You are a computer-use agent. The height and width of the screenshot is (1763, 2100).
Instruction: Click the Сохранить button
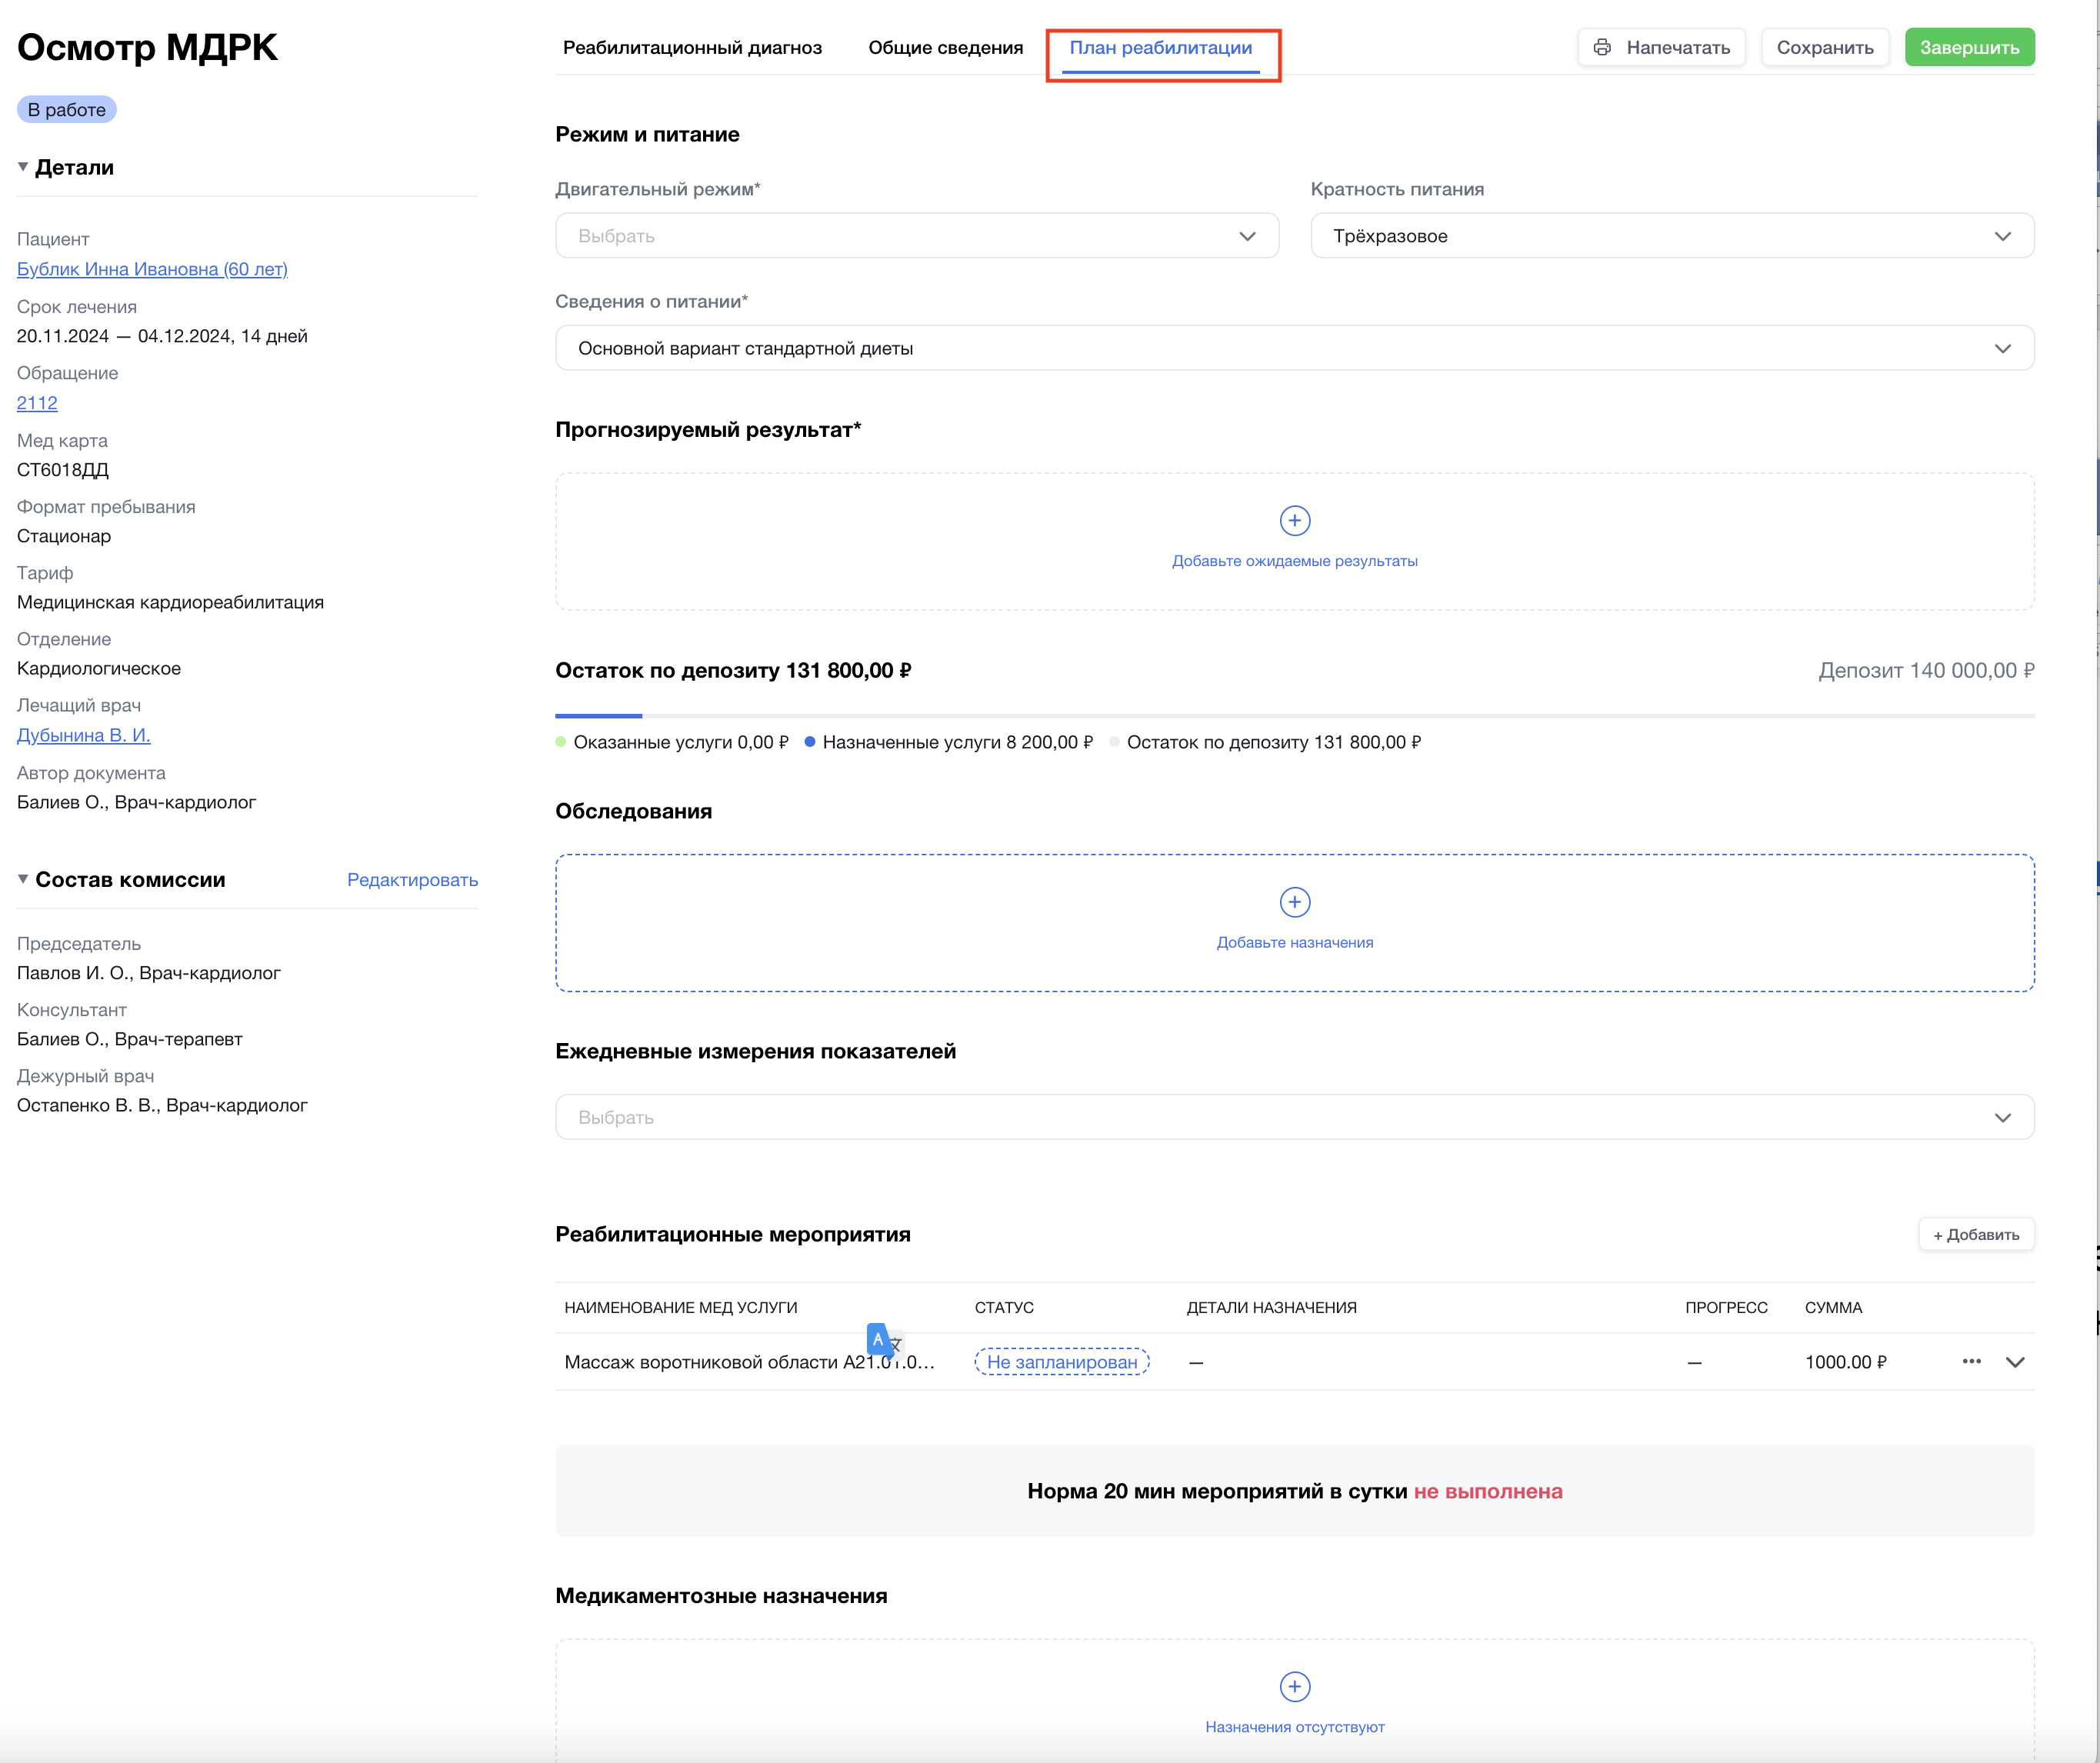[x=1824, y=47]
